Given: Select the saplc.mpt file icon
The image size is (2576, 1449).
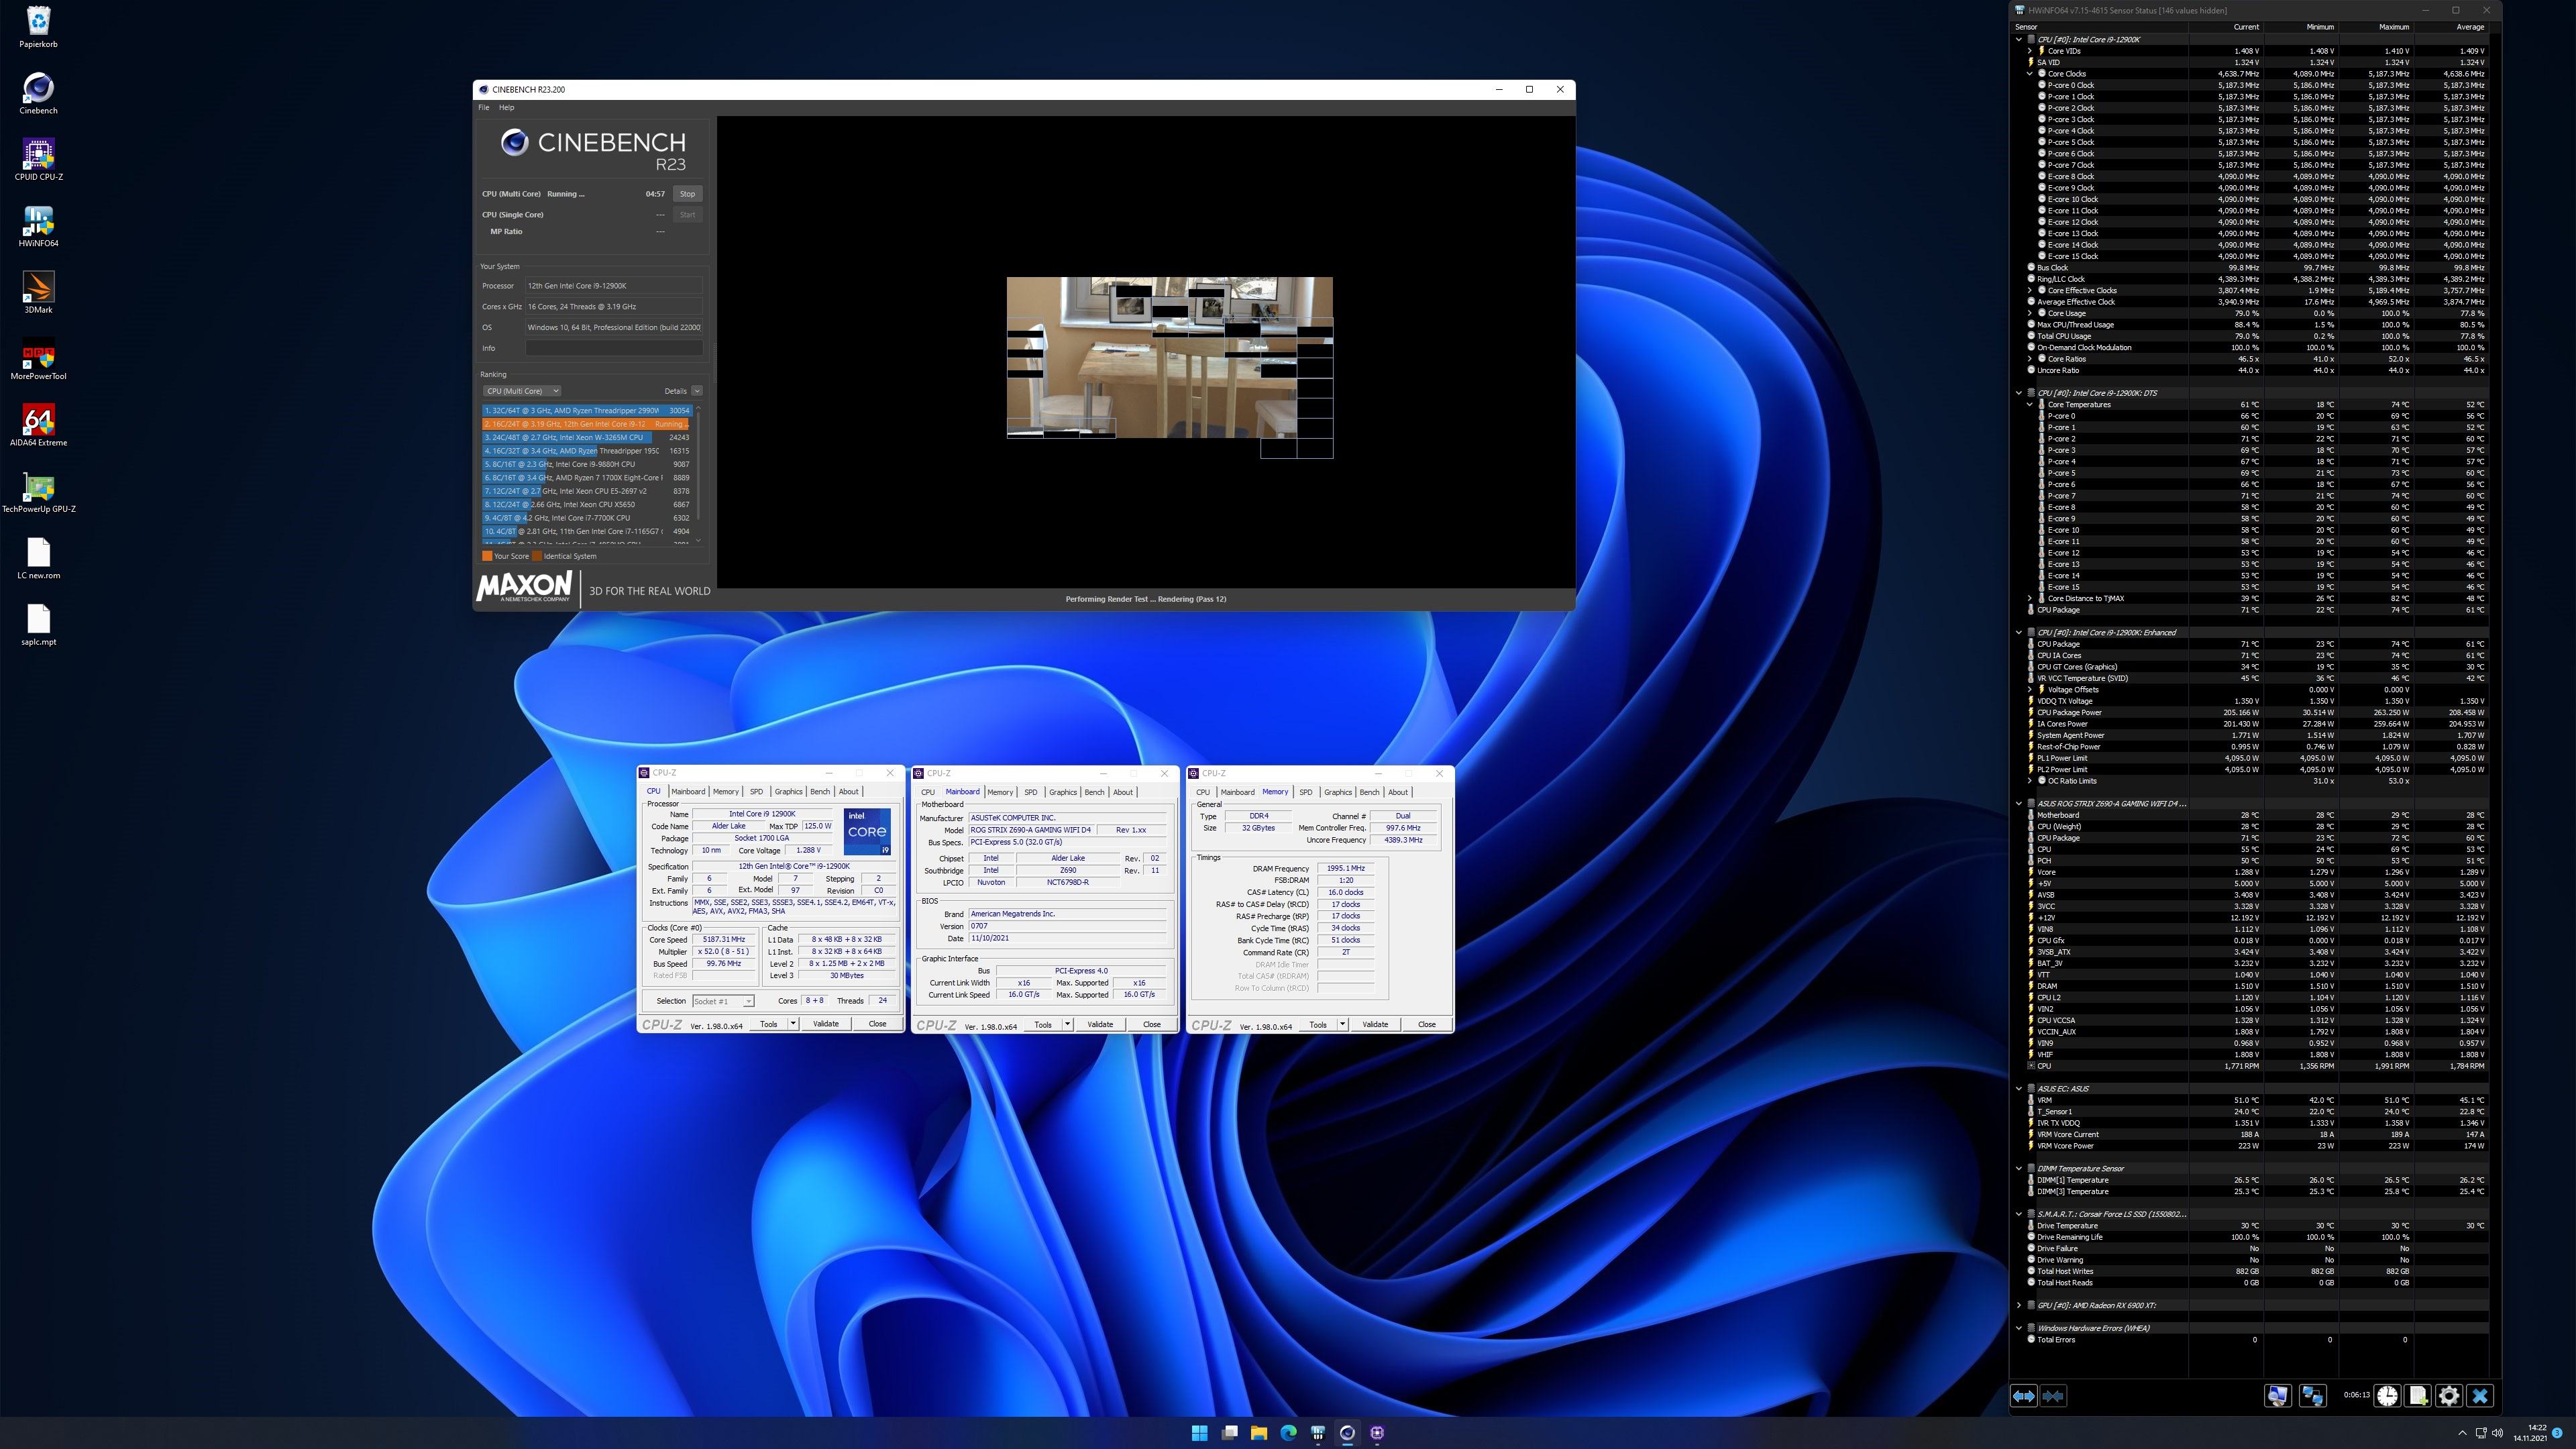Looking at the screenshot, I should click(x=38, y=625).
